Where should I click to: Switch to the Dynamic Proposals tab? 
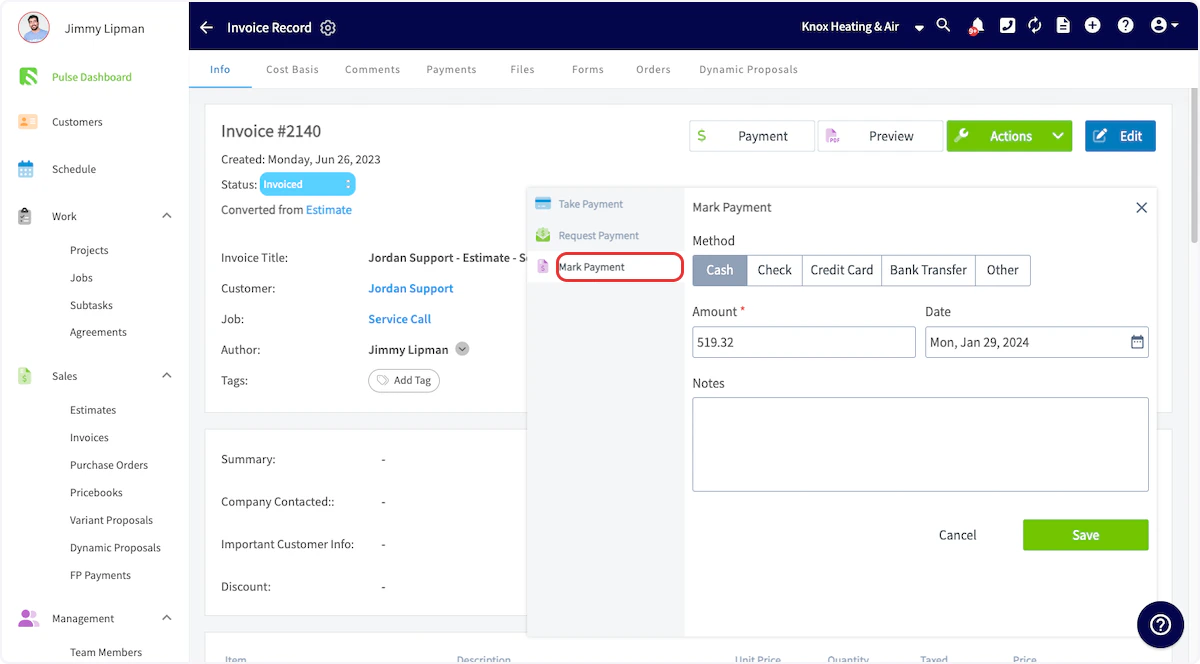tap(748, 70)
